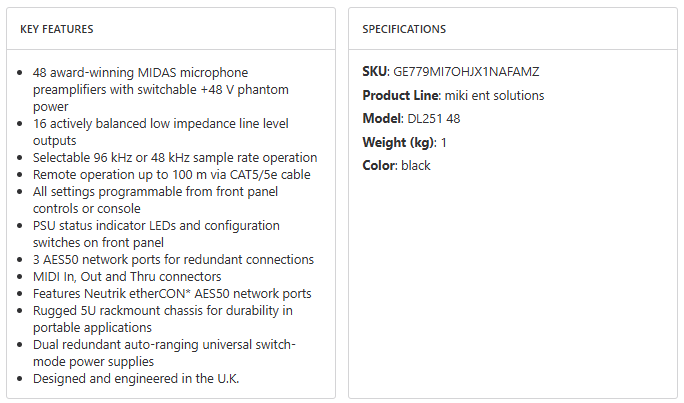Click the SKU label in specifications
This screenshot has width=684, height=403.
[x=376, y=72]
